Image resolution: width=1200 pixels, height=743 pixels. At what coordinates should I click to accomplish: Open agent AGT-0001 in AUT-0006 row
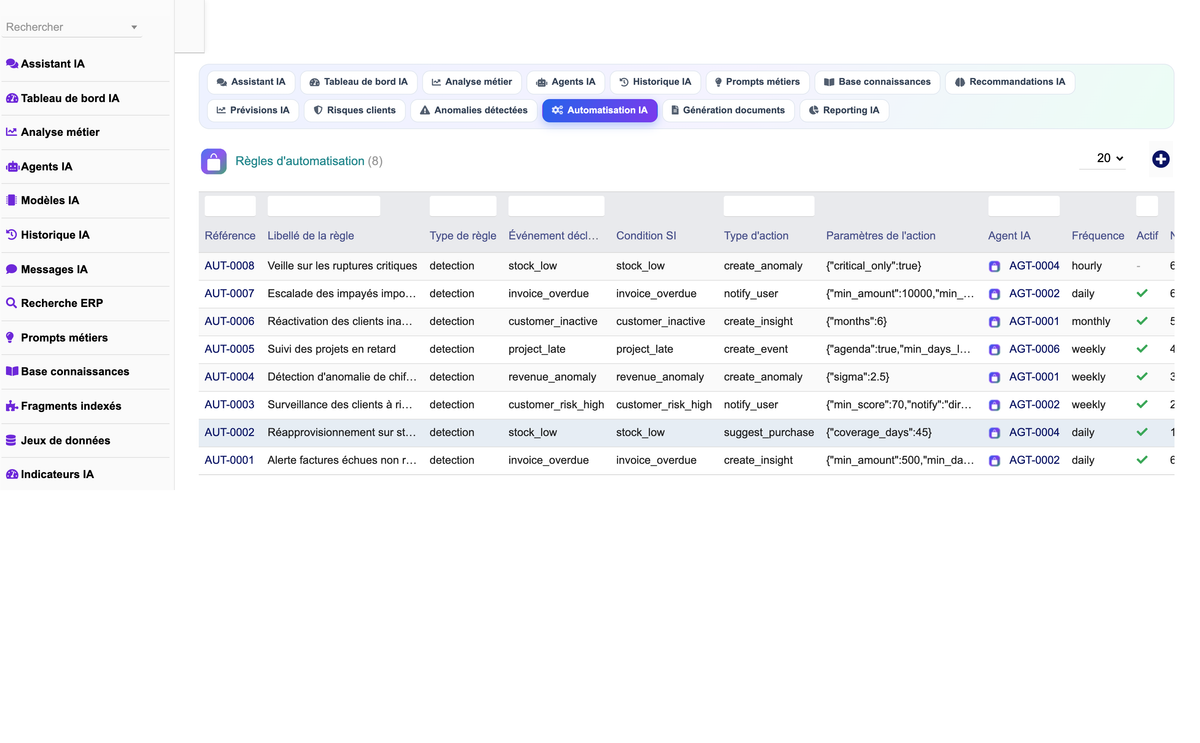1034,322
